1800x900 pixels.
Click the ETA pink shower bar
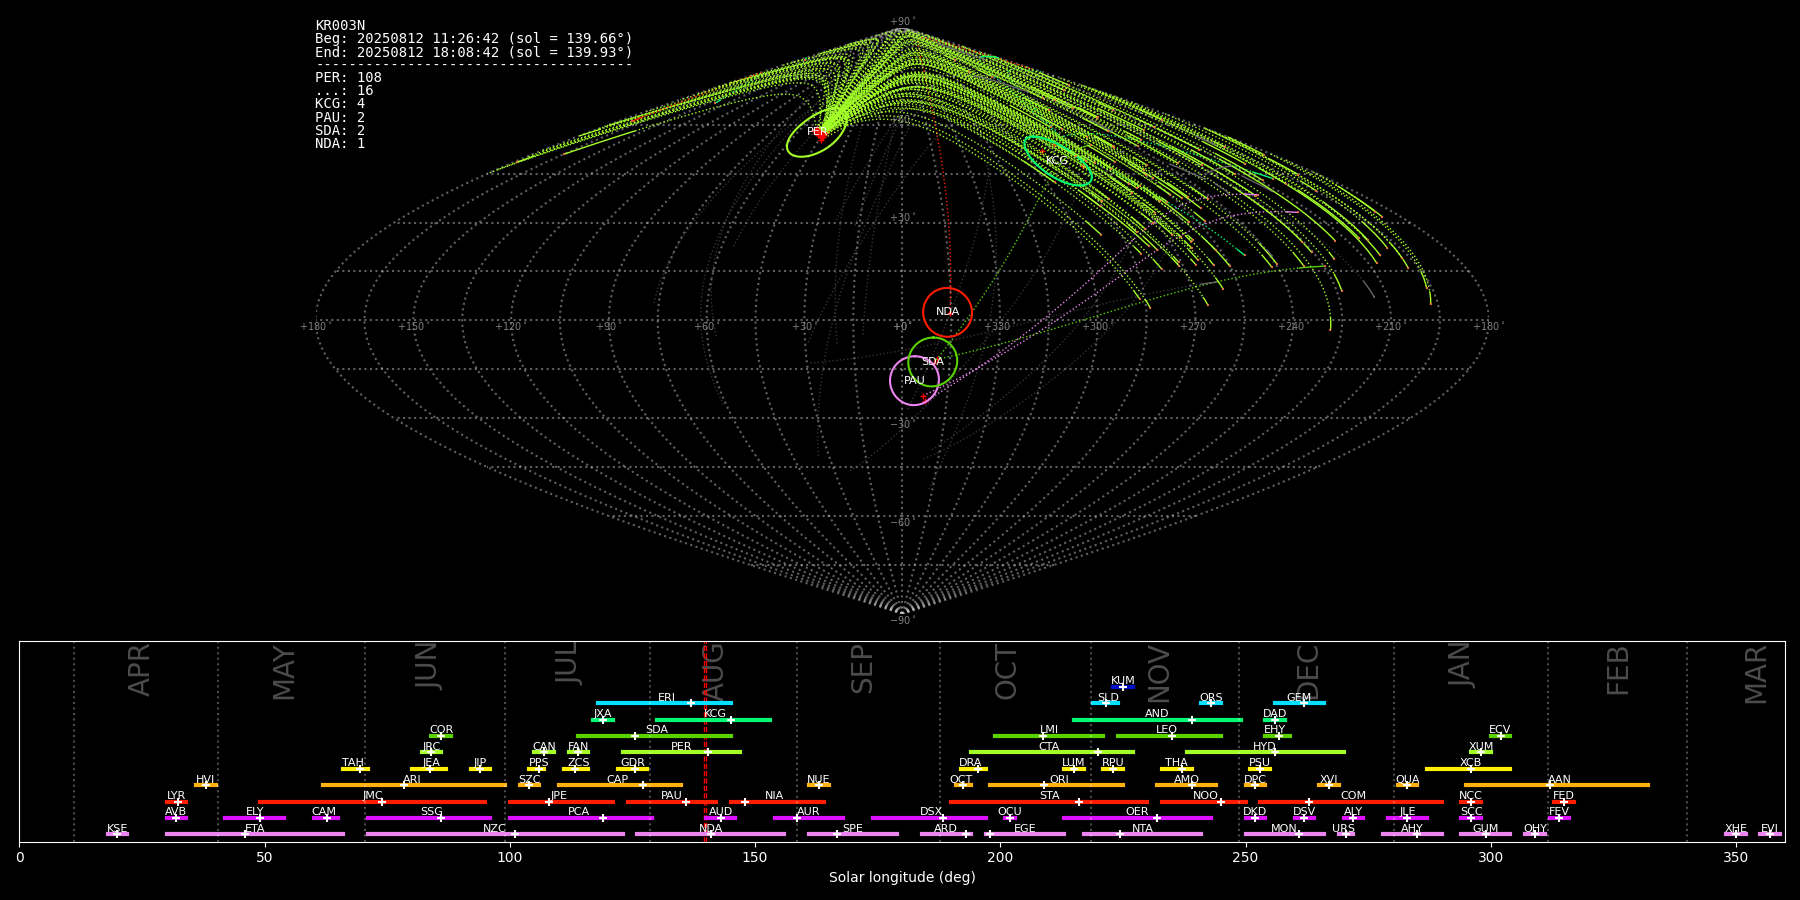255,834
